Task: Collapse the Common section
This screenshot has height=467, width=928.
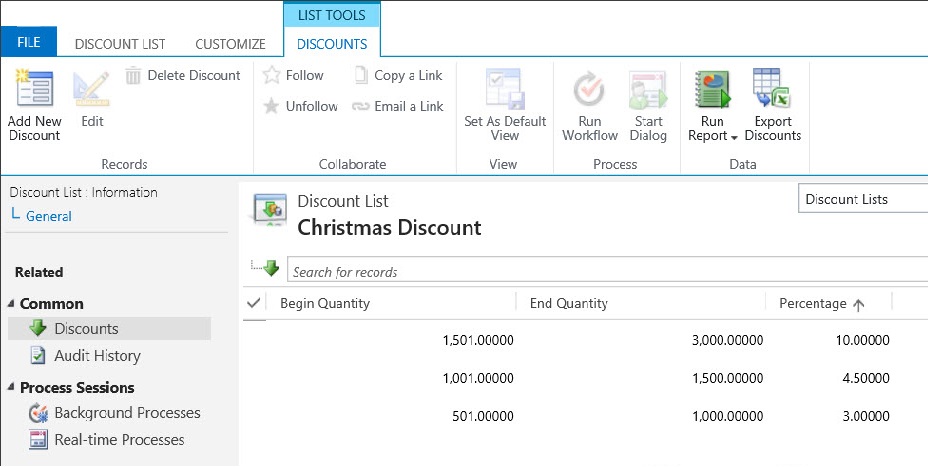Action: click(11, 304)
